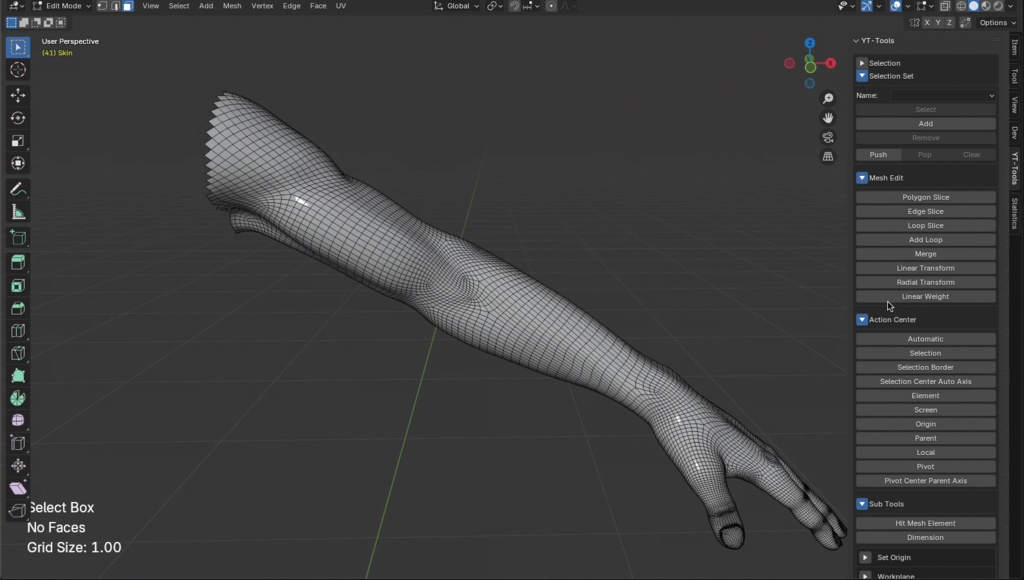
Task: Open the Mesh menu
Action: 231,6
